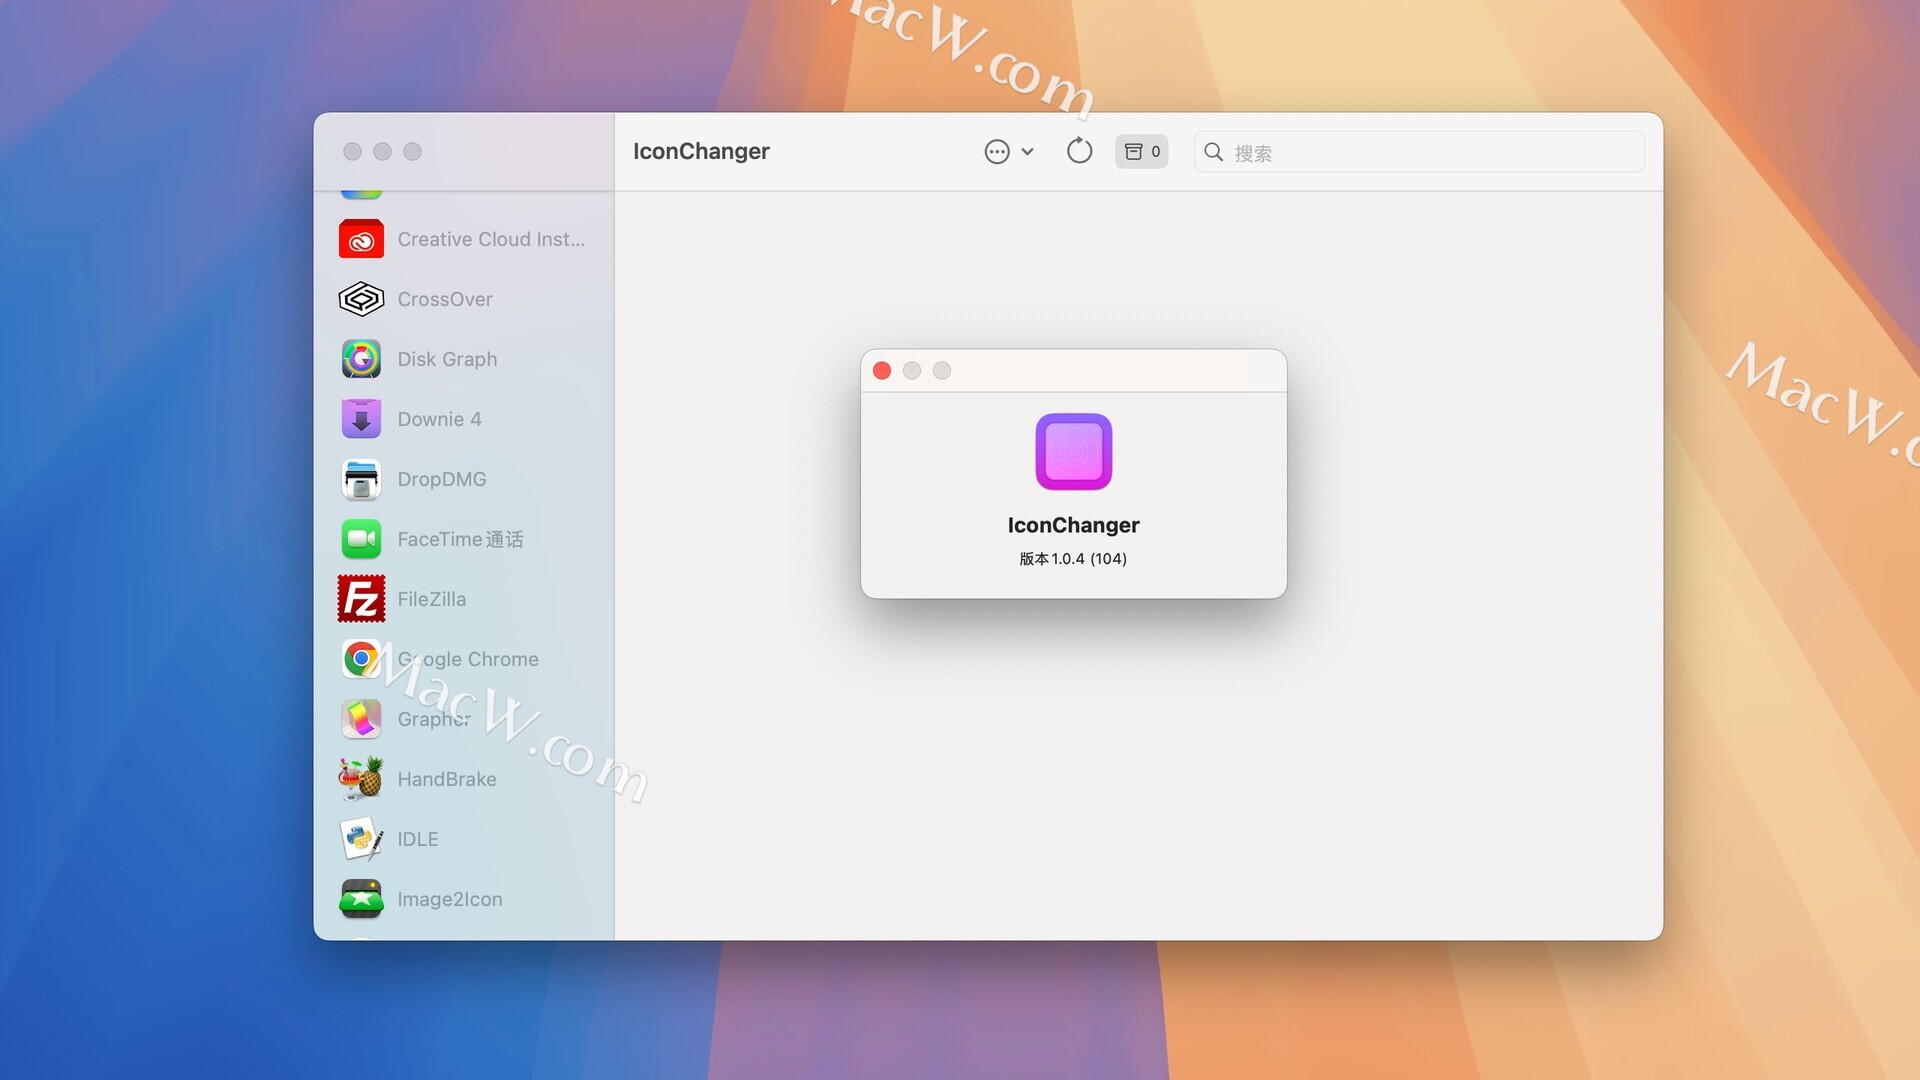Click the IconChanger main window title

pyautogui.click(x=701, y=151)
